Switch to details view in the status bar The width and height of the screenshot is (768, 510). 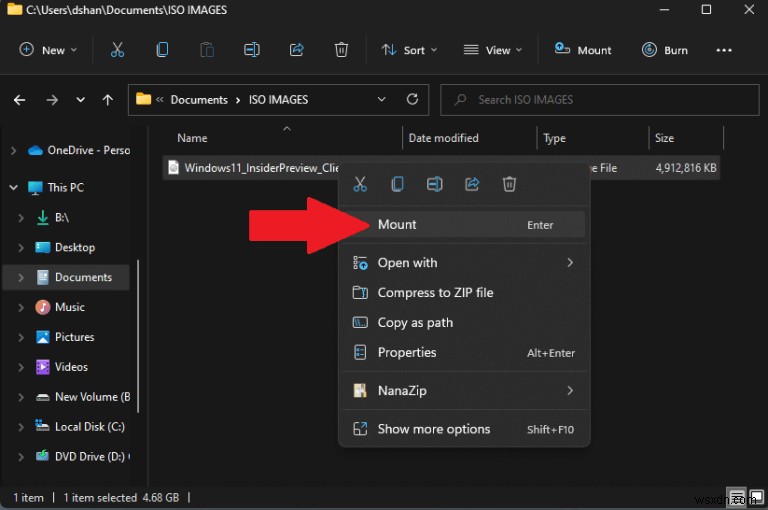click(x=737, y=496)
